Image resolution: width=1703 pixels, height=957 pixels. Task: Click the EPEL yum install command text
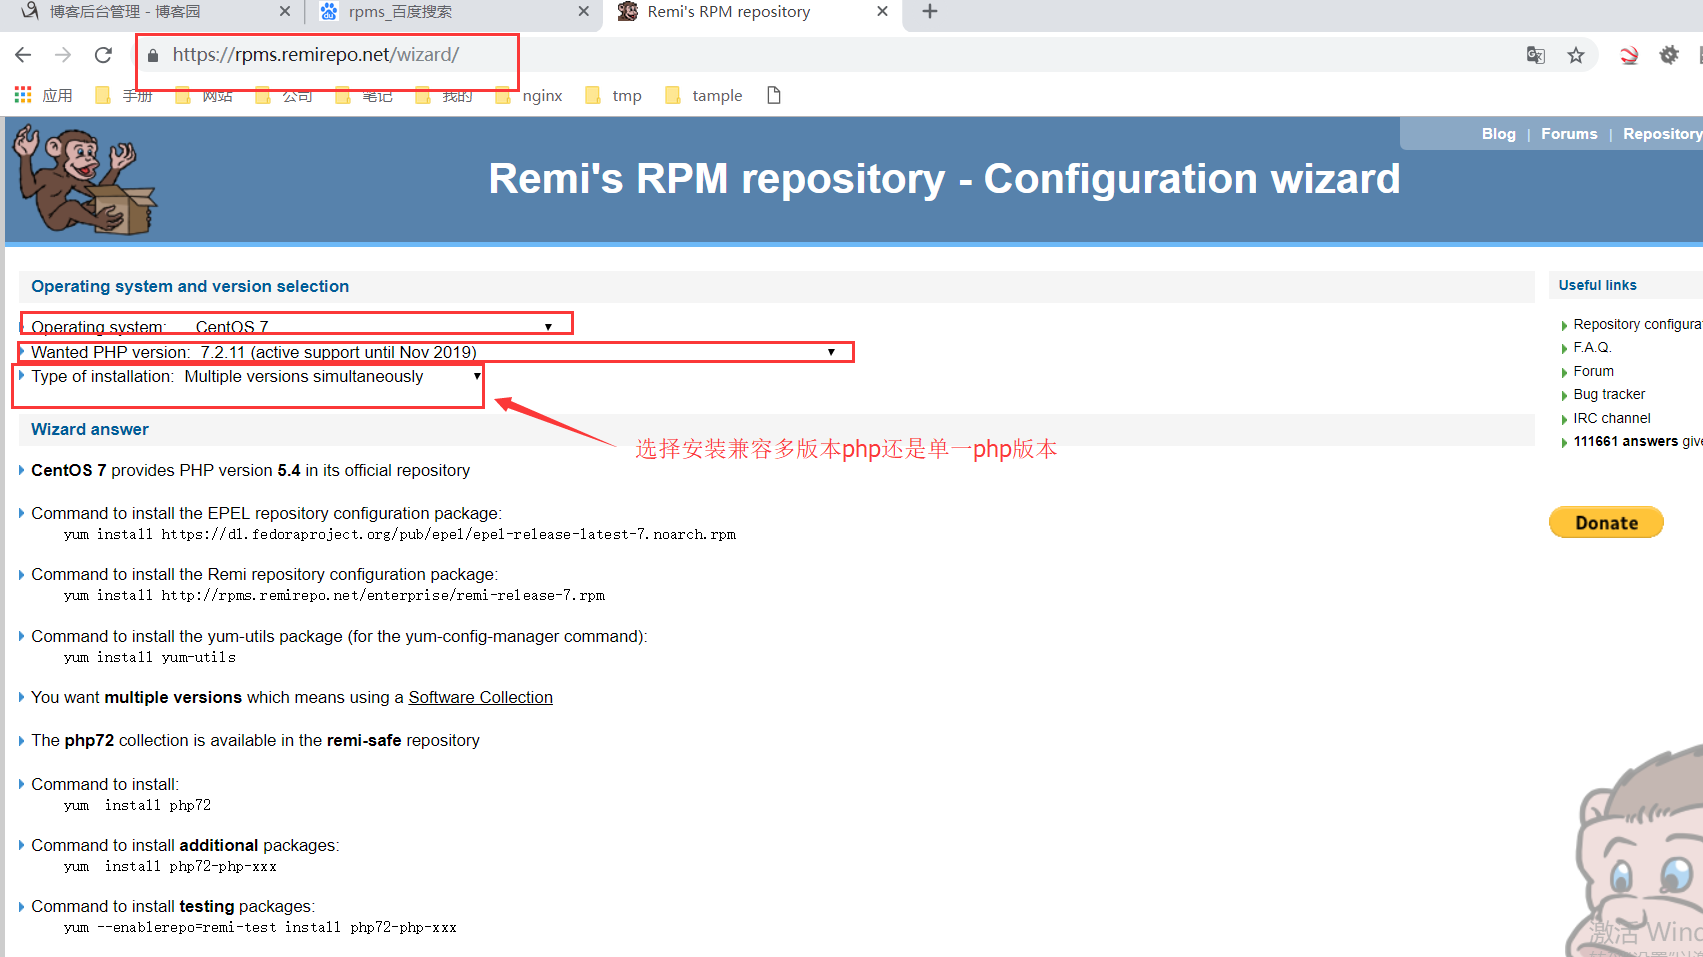coord(400,535)
